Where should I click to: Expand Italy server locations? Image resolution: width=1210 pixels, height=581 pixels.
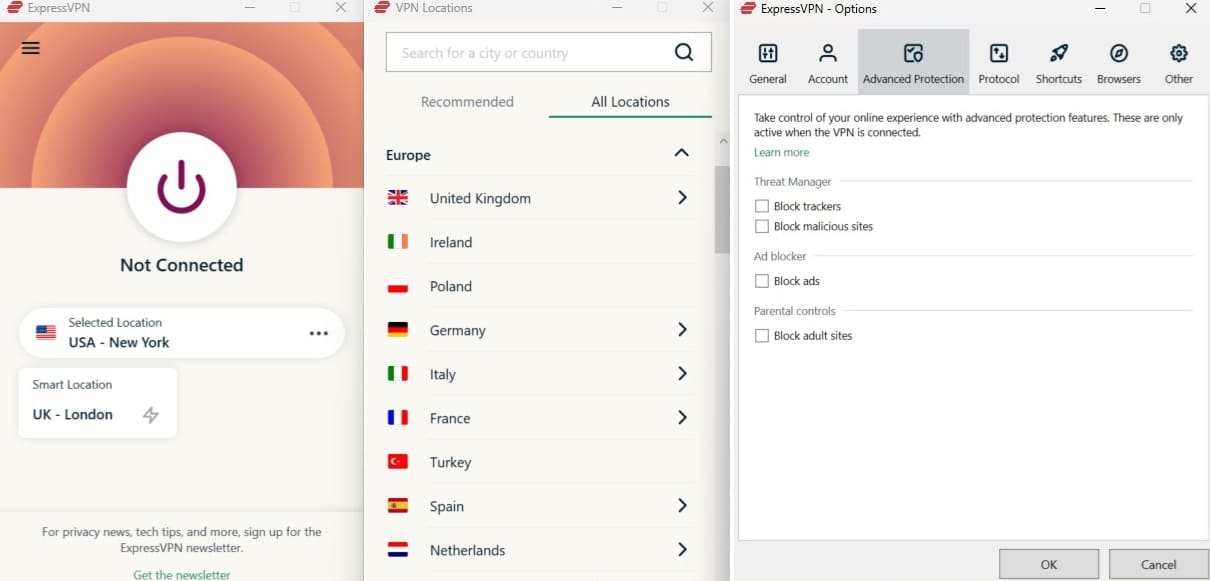pyautogui.click(x=682, y=374)
